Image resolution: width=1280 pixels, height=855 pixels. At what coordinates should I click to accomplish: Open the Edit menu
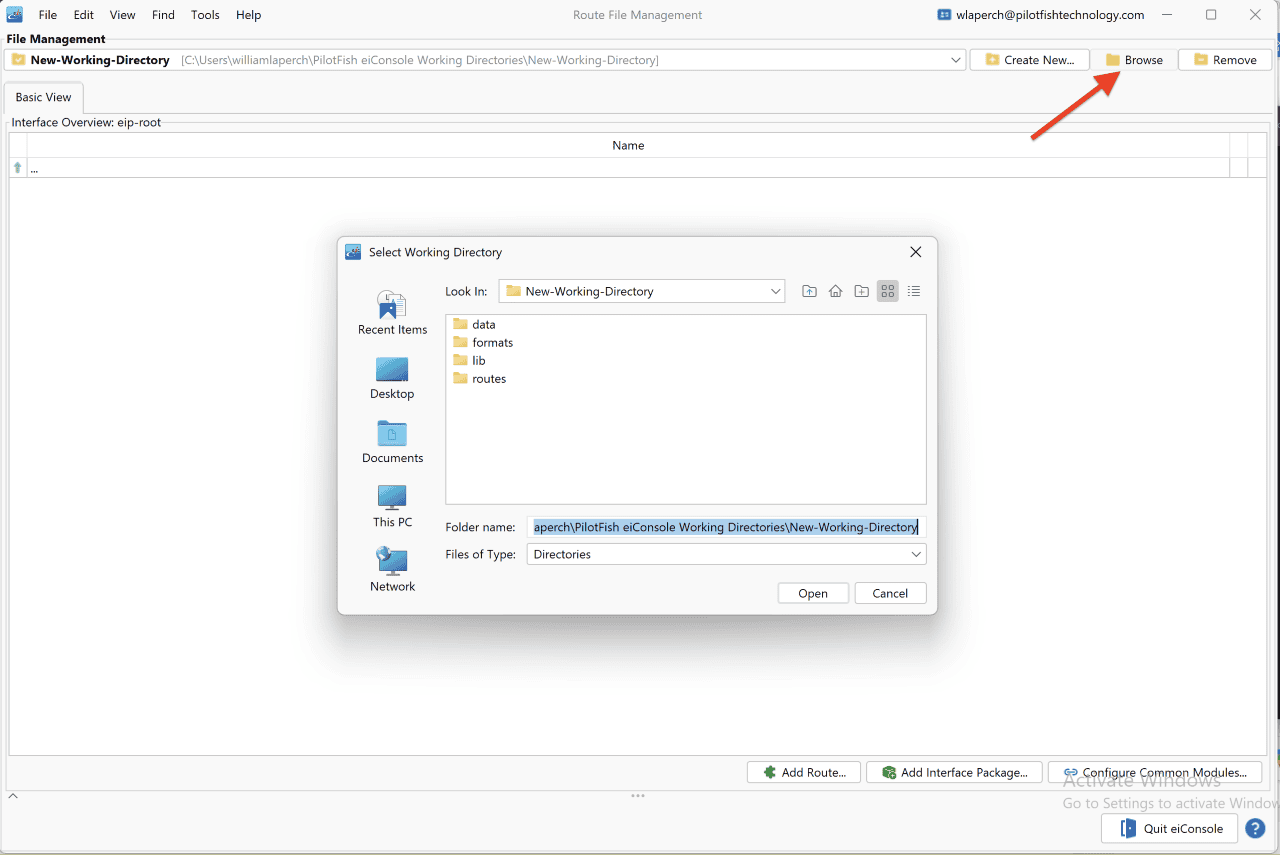tap(84, 15)
